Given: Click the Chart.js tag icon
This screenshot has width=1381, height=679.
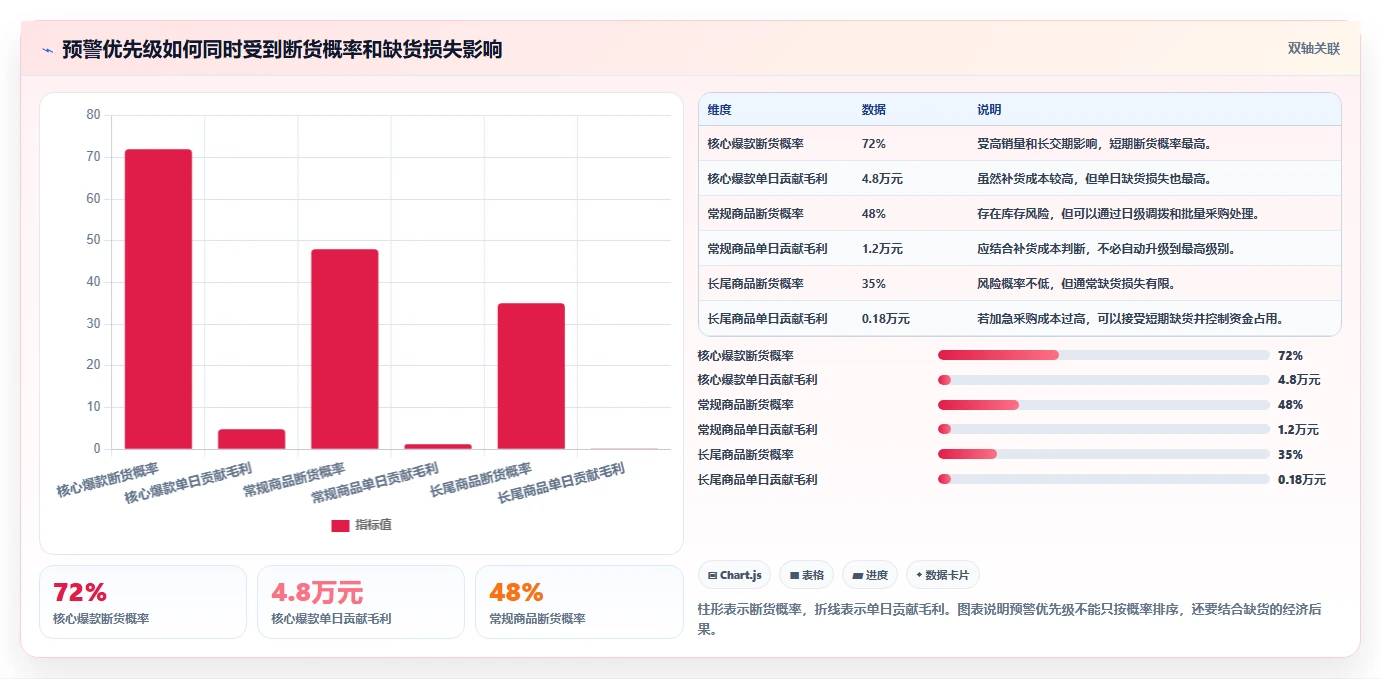Looking at the screenshot, I should pos(712,575).
